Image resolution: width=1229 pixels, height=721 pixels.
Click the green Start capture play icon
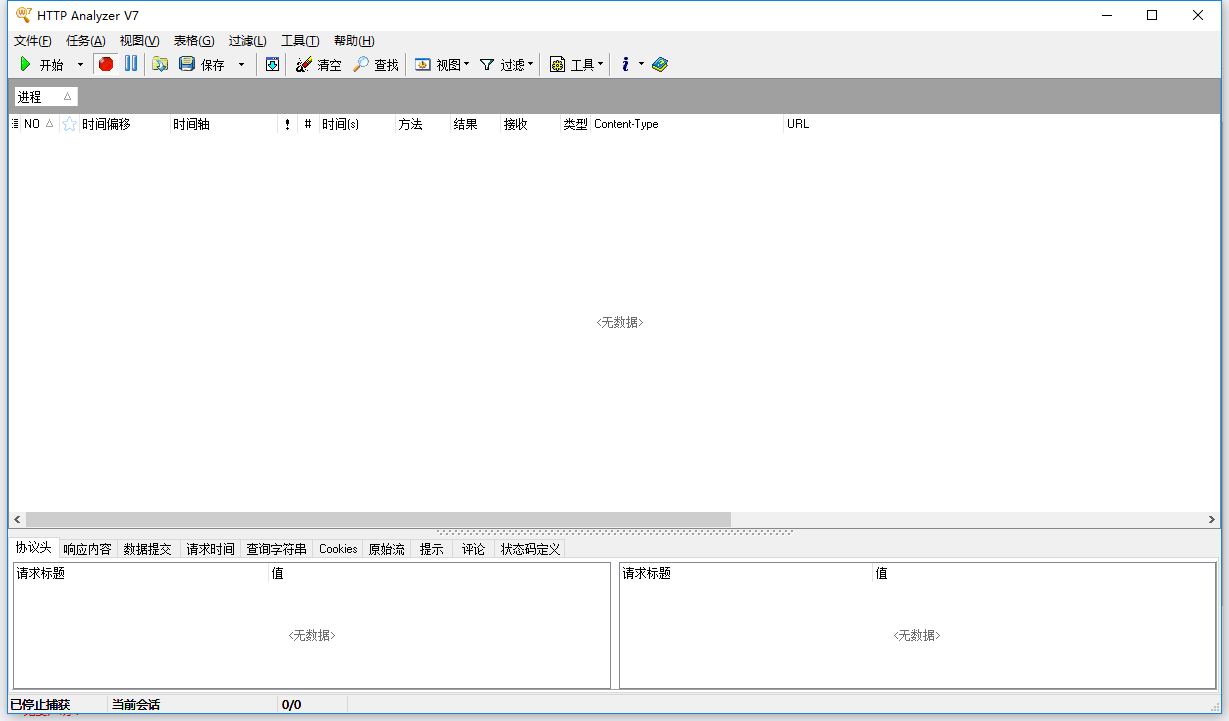tap(26, 64)
